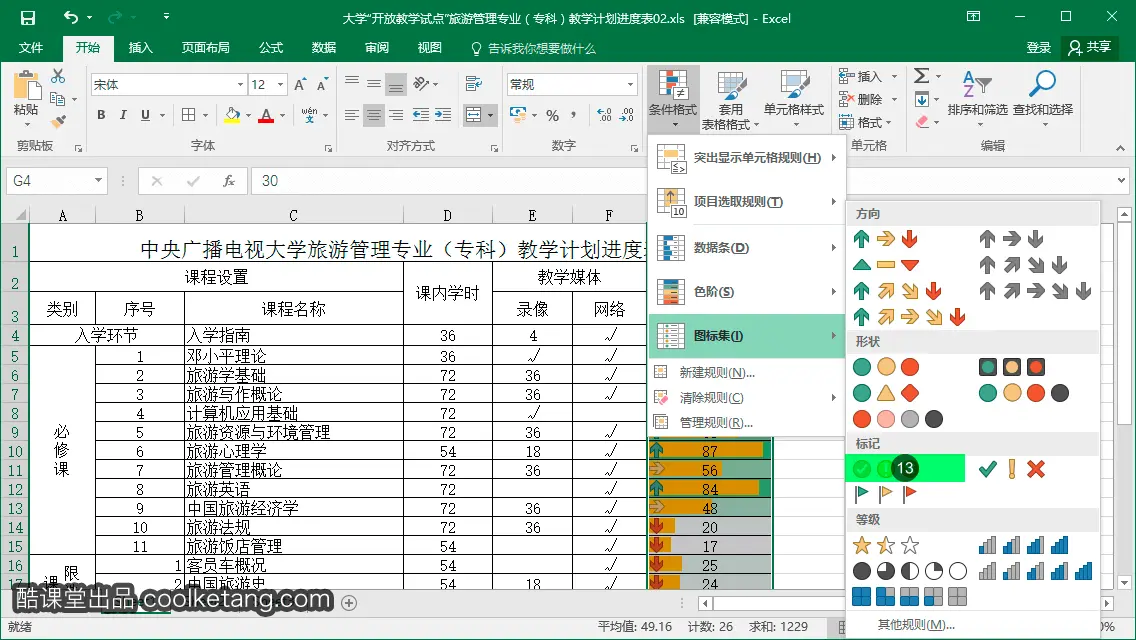The image size is (1136, 640).
Task: Open the font name dropdown showing 宋体
Action: click(x=241, y=85)
